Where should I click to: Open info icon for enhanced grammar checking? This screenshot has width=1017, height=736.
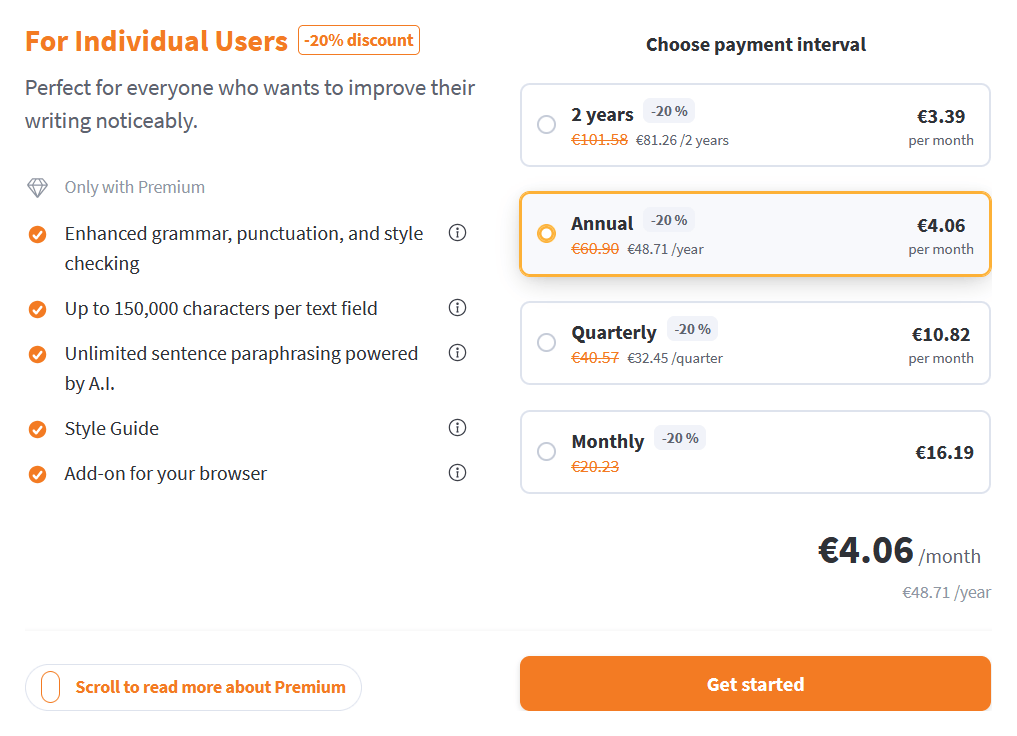coord(457,233)
